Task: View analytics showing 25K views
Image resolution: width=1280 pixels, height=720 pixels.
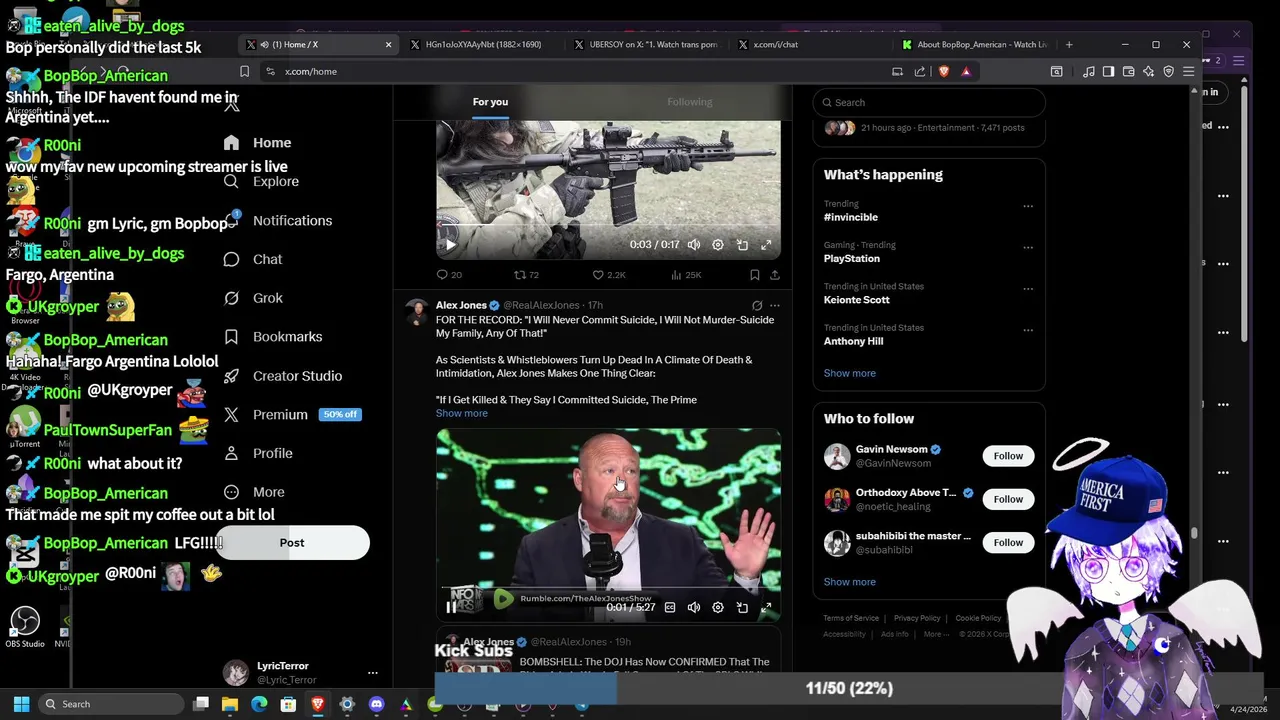Action: (x=686, y=275)
